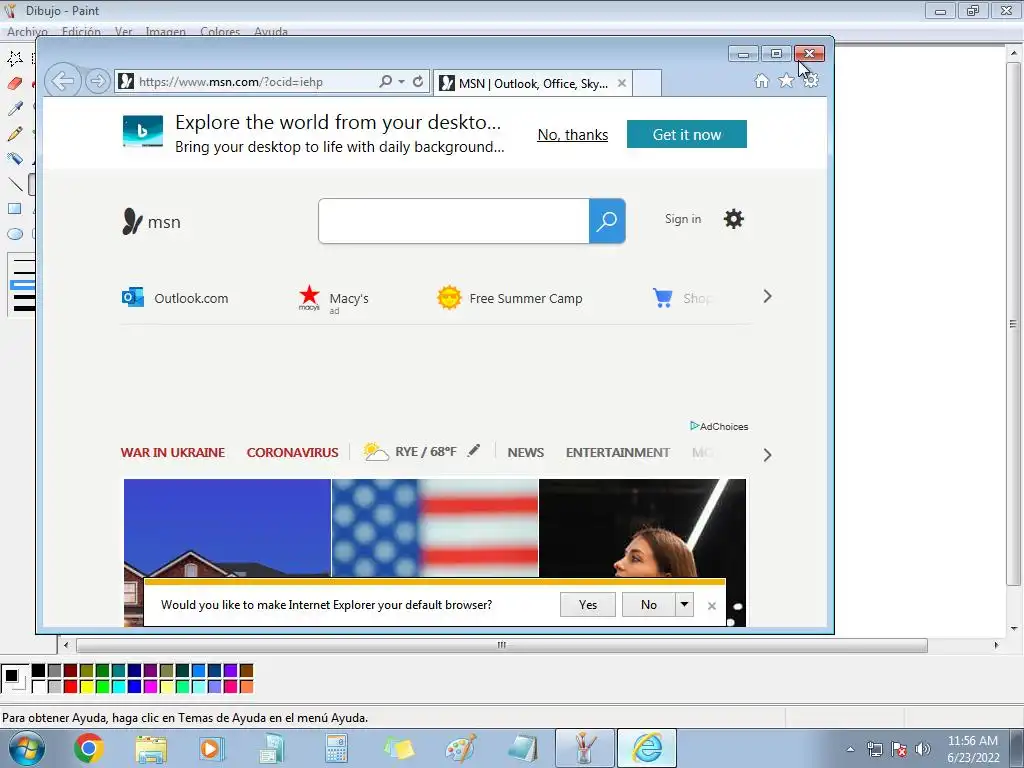Open Internet Explorer Tools gear
This screenshot has height=768, width=1024.
tap(811, 81)
